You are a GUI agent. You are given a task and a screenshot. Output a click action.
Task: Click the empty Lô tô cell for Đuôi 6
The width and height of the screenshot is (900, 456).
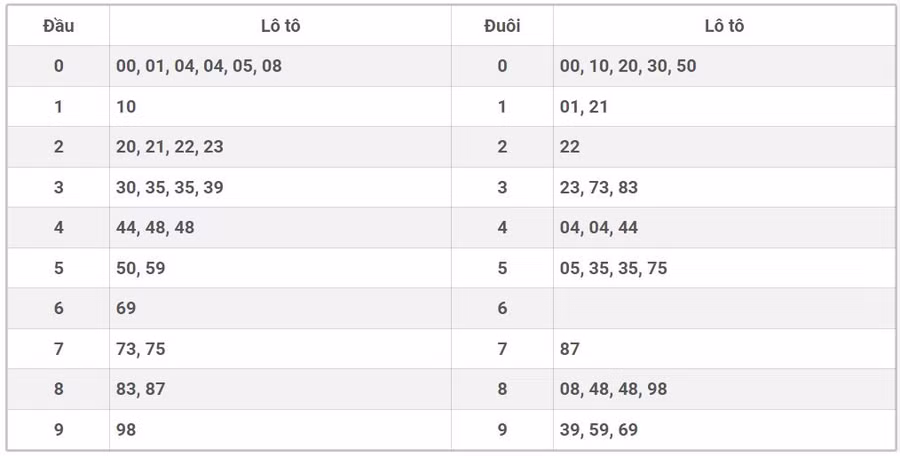coord(724,308)
